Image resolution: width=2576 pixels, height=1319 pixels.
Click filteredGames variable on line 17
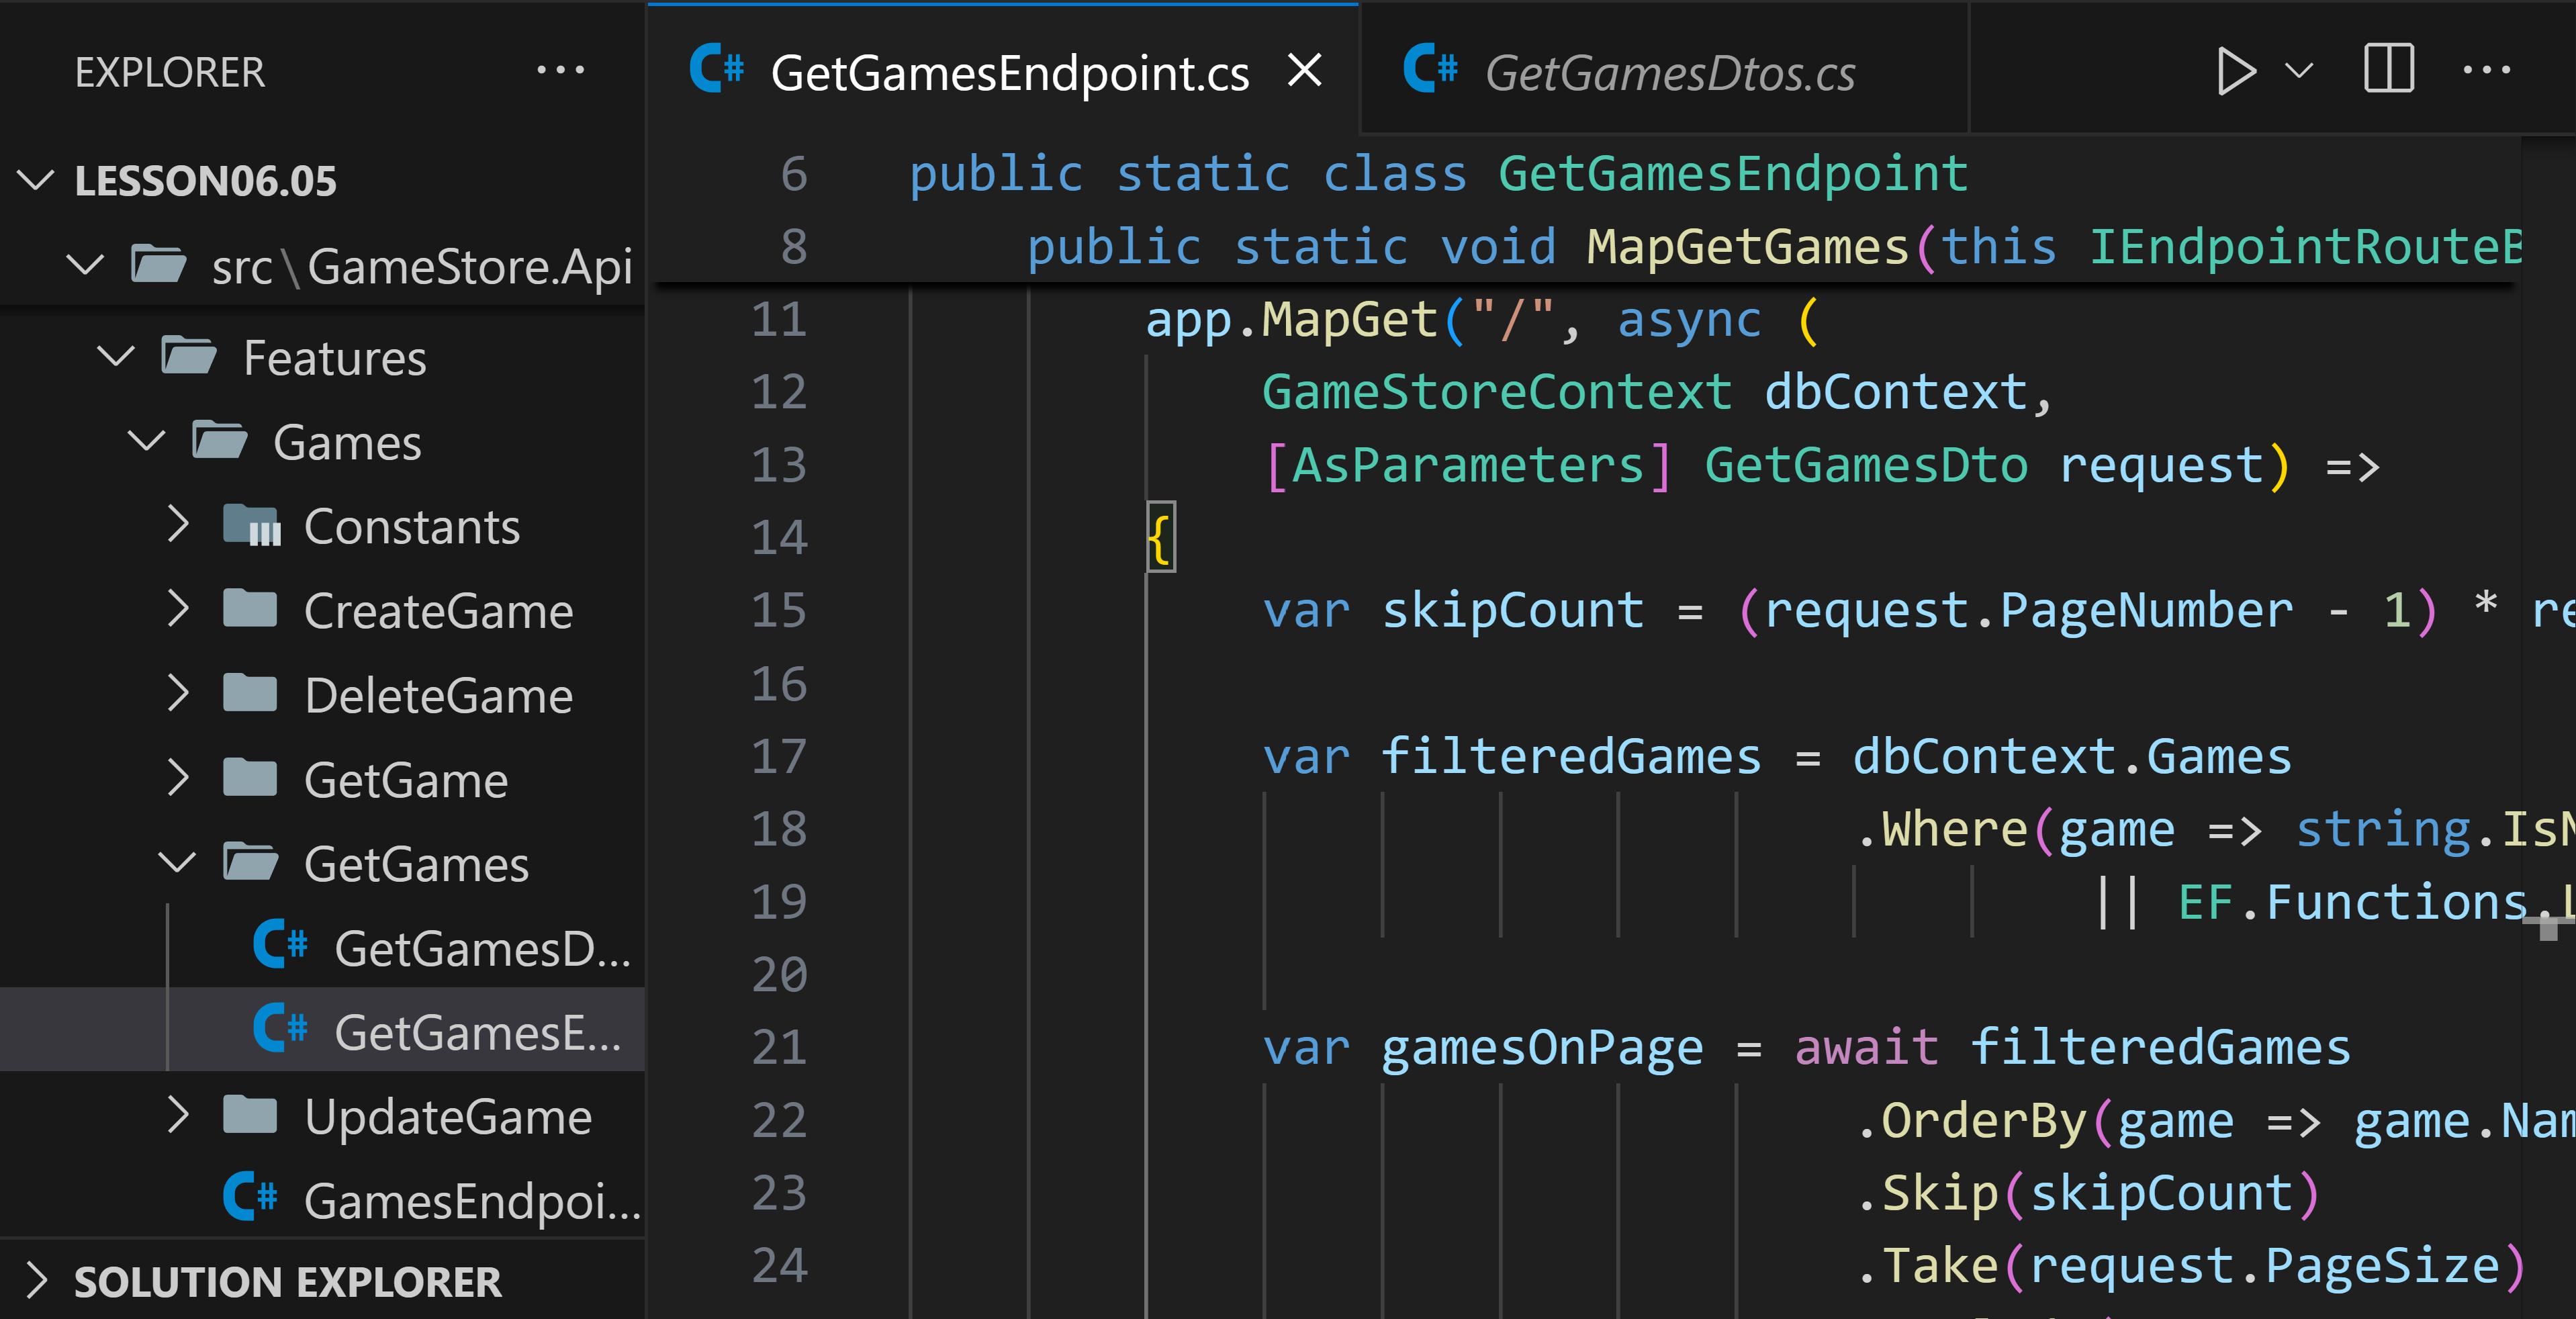1571,757
